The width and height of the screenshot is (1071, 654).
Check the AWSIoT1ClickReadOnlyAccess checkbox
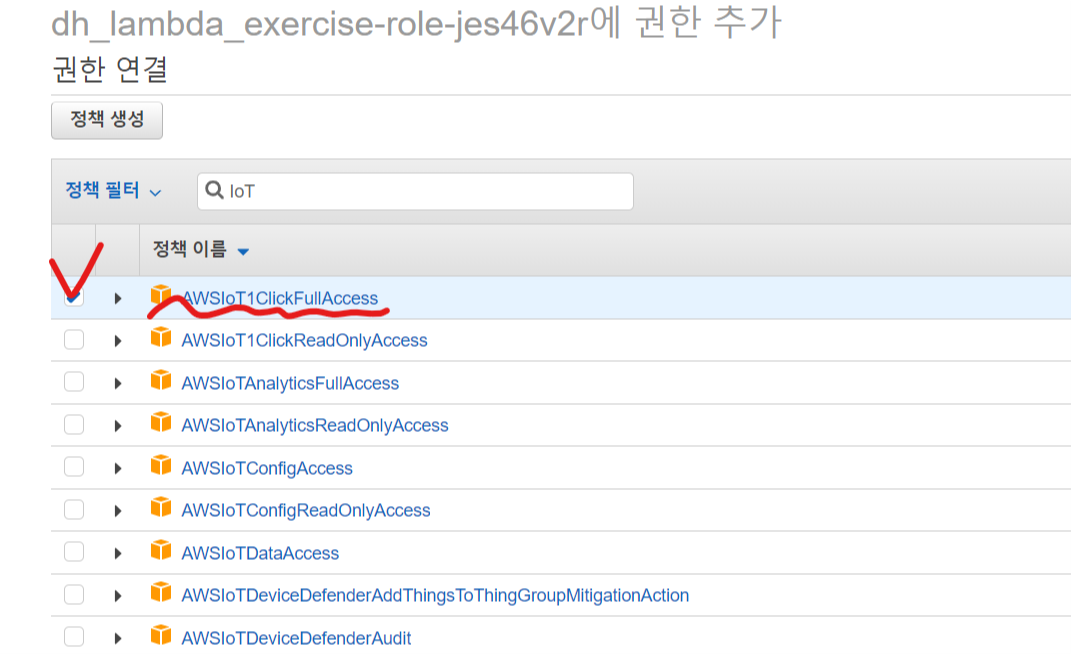[74, 340]
